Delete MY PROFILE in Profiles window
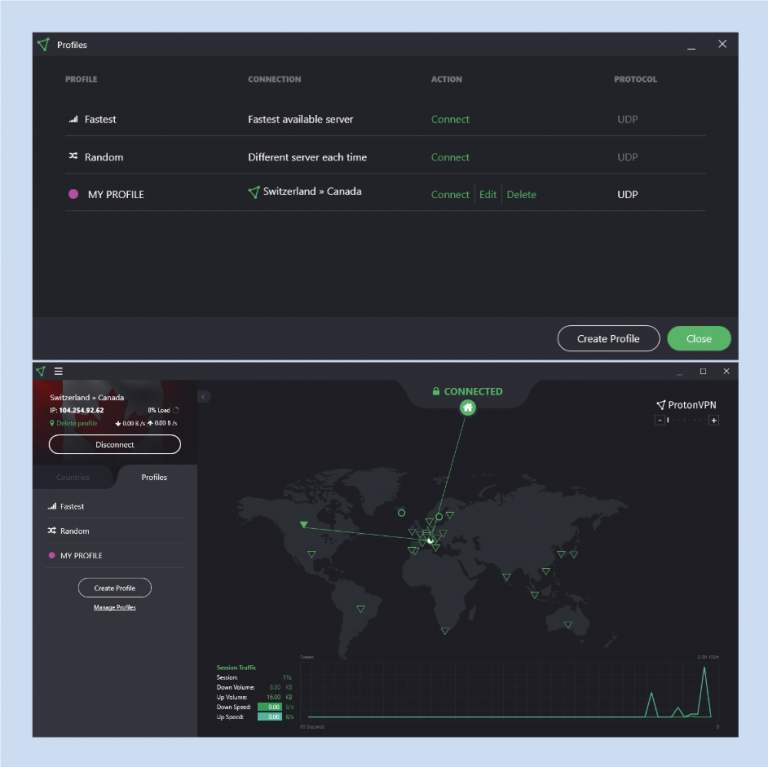This screenshot has width=768, height=767. pyautogui.click(x=521, y=194)
